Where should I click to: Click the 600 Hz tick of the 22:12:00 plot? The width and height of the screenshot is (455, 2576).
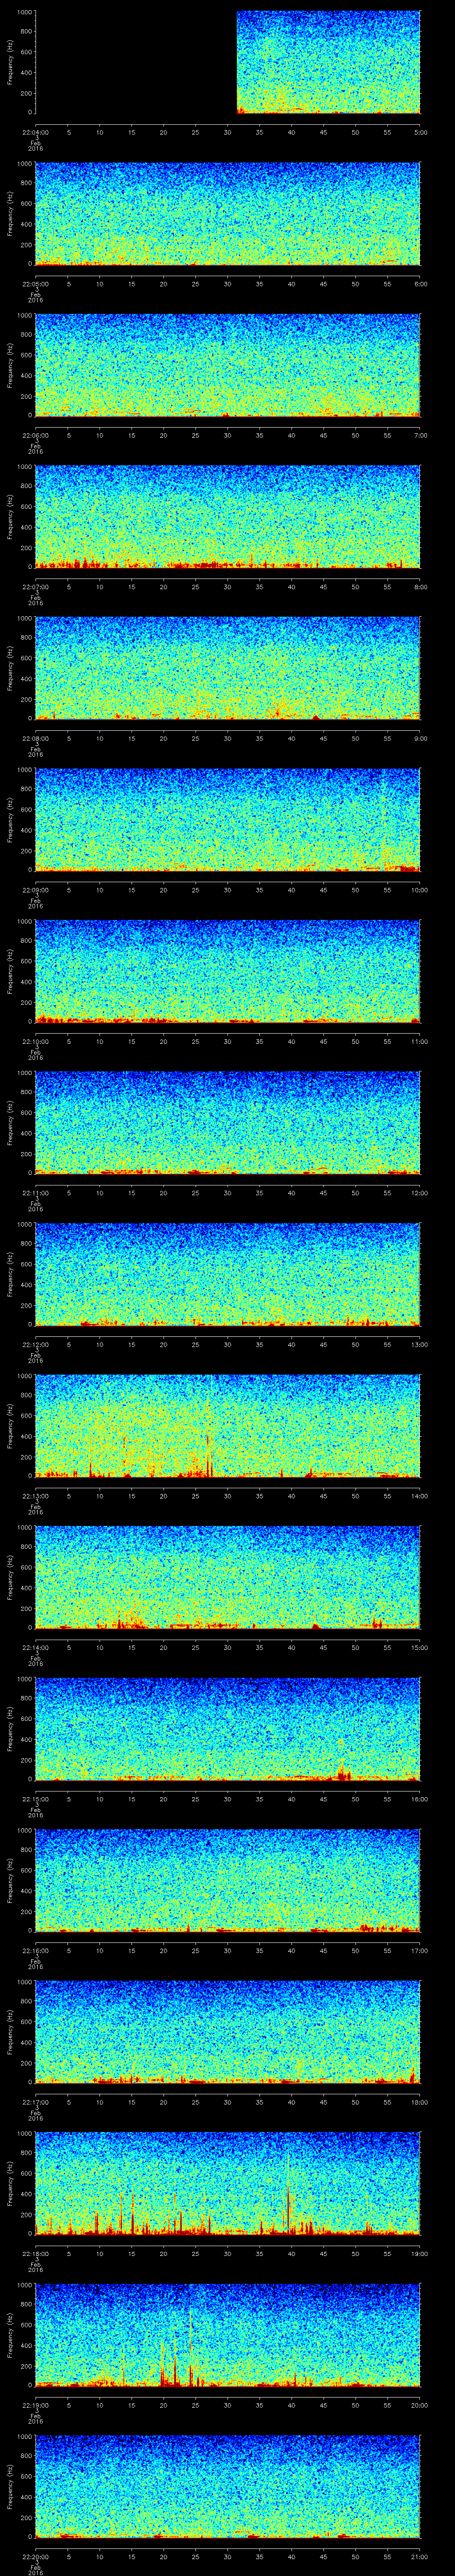click(x=26, y=1264)
